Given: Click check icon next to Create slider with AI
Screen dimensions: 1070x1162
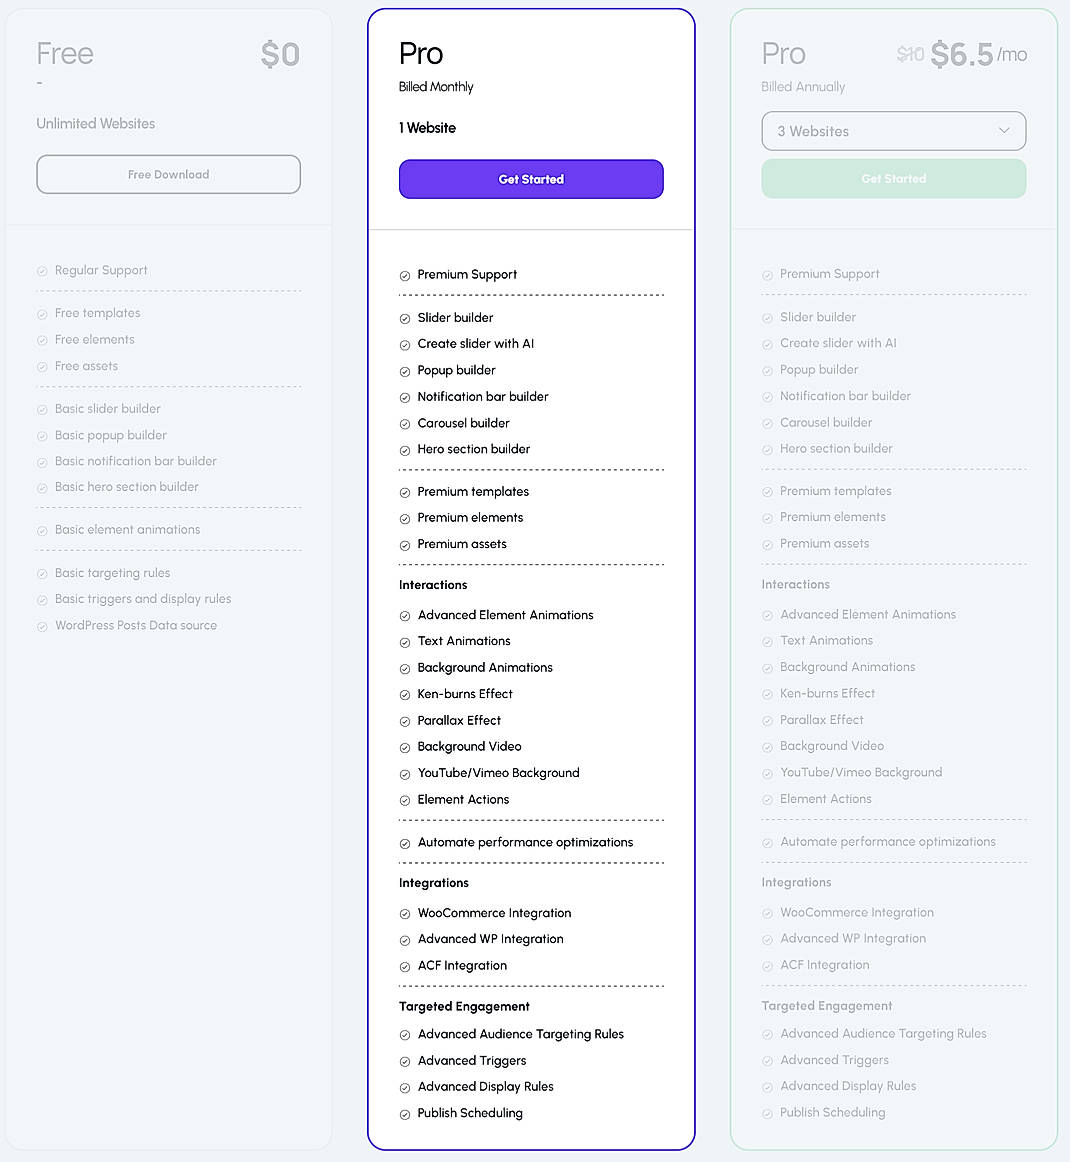Looking at the screenshot, I should click(405, 345).
